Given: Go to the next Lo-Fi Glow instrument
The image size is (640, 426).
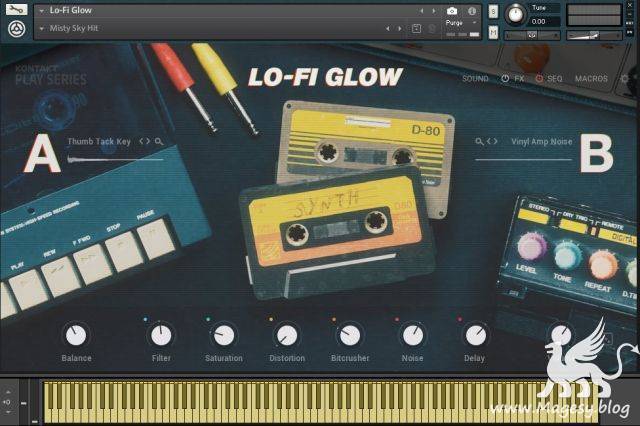Looking at the screenshot, I should click(x=434, y=11).
